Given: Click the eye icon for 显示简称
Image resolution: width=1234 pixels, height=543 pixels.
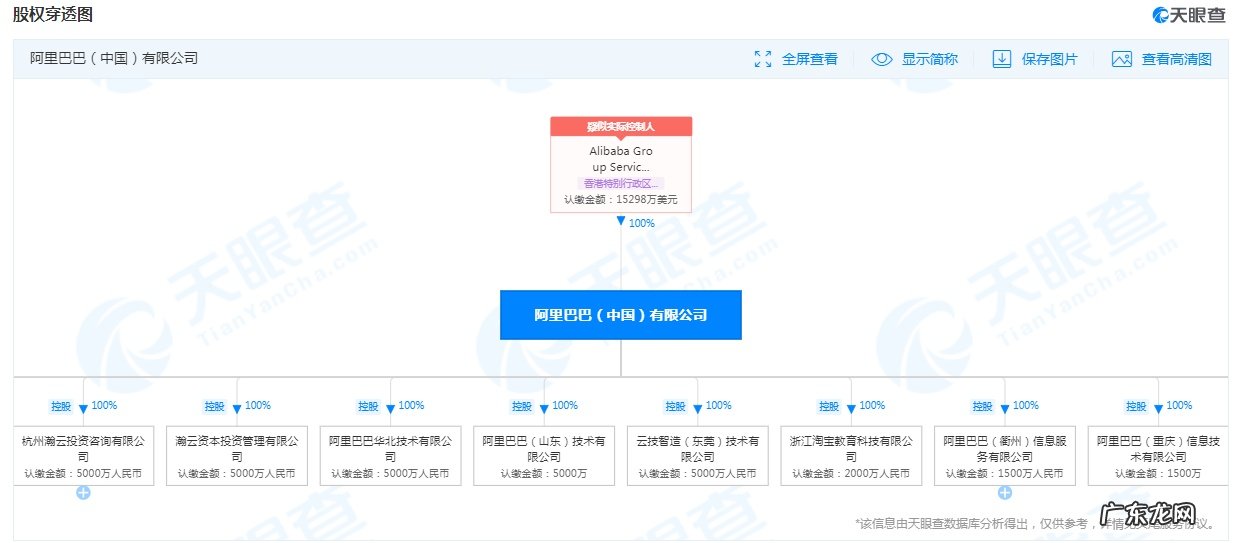Looking at the screenshot, I should coord(881,59).
